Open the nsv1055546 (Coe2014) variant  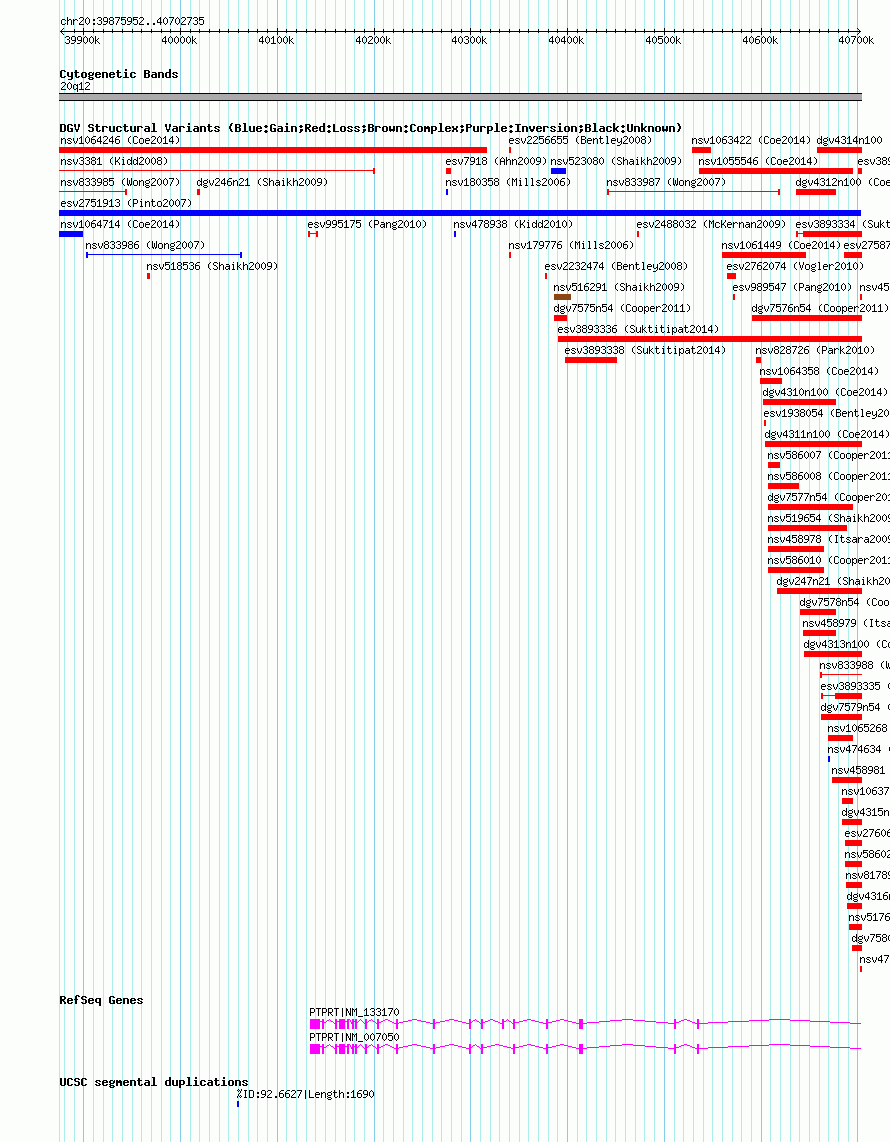pyautogui.click(x=758, y=162)
